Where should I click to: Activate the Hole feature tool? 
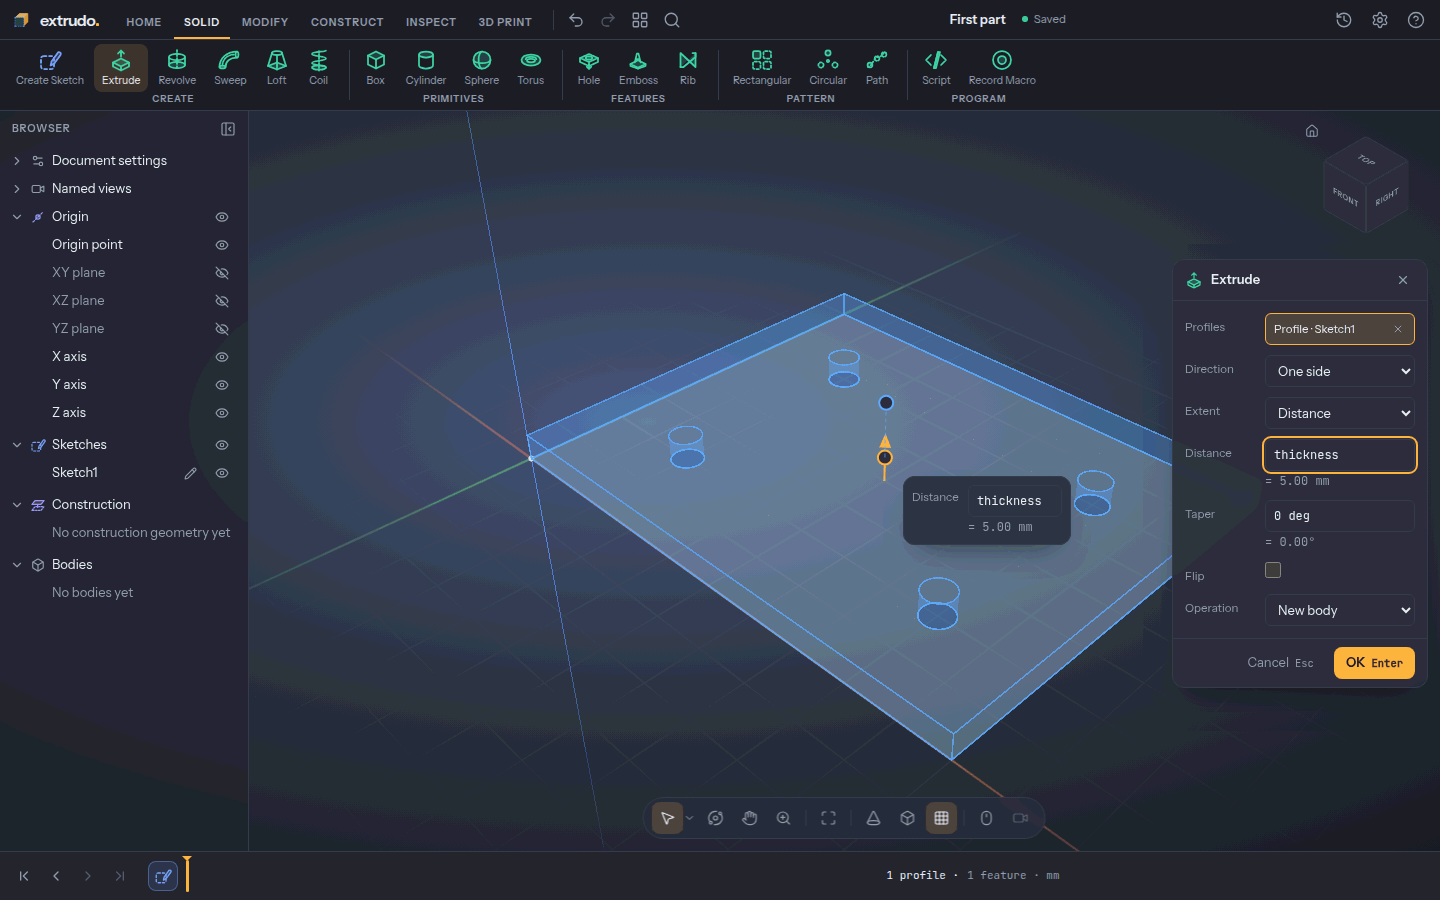pyautogui.click(x=589, y=68)
